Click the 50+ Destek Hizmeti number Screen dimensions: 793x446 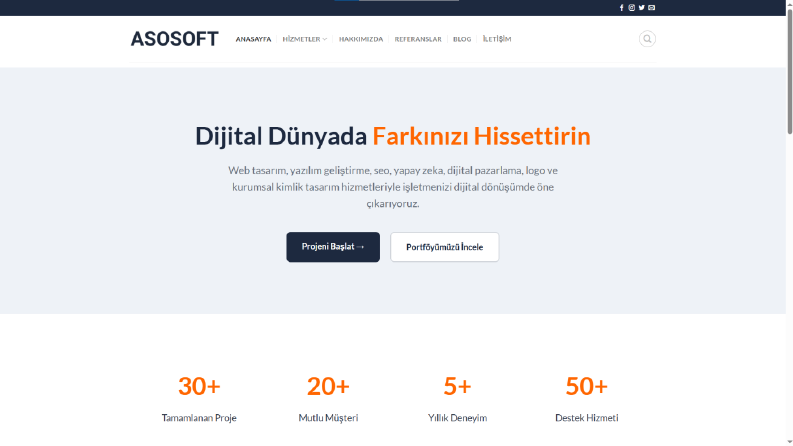[x=587, y=386]
